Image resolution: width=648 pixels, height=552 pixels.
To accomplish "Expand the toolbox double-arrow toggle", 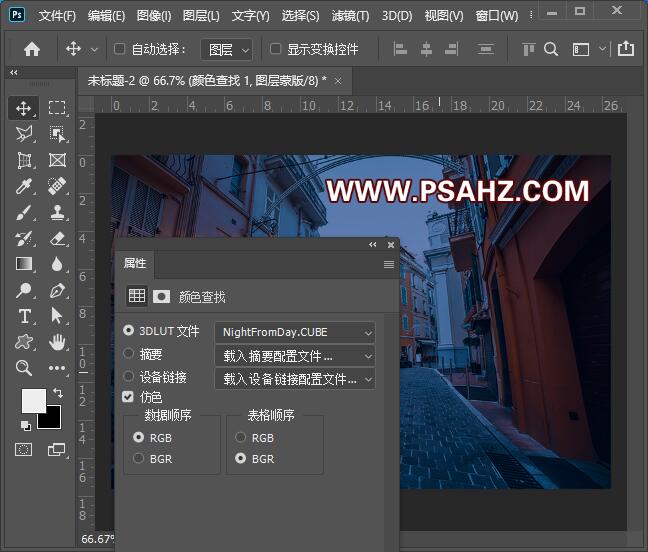I will point(14,73).
